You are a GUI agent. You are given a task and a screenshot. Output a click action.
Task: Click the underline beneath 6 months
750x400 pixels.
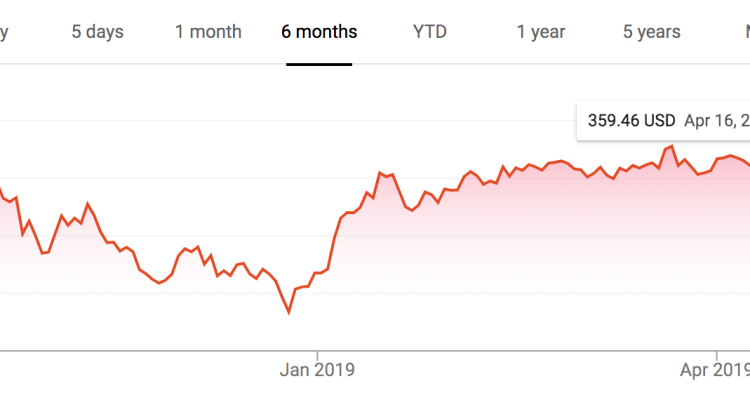[319, 65]
